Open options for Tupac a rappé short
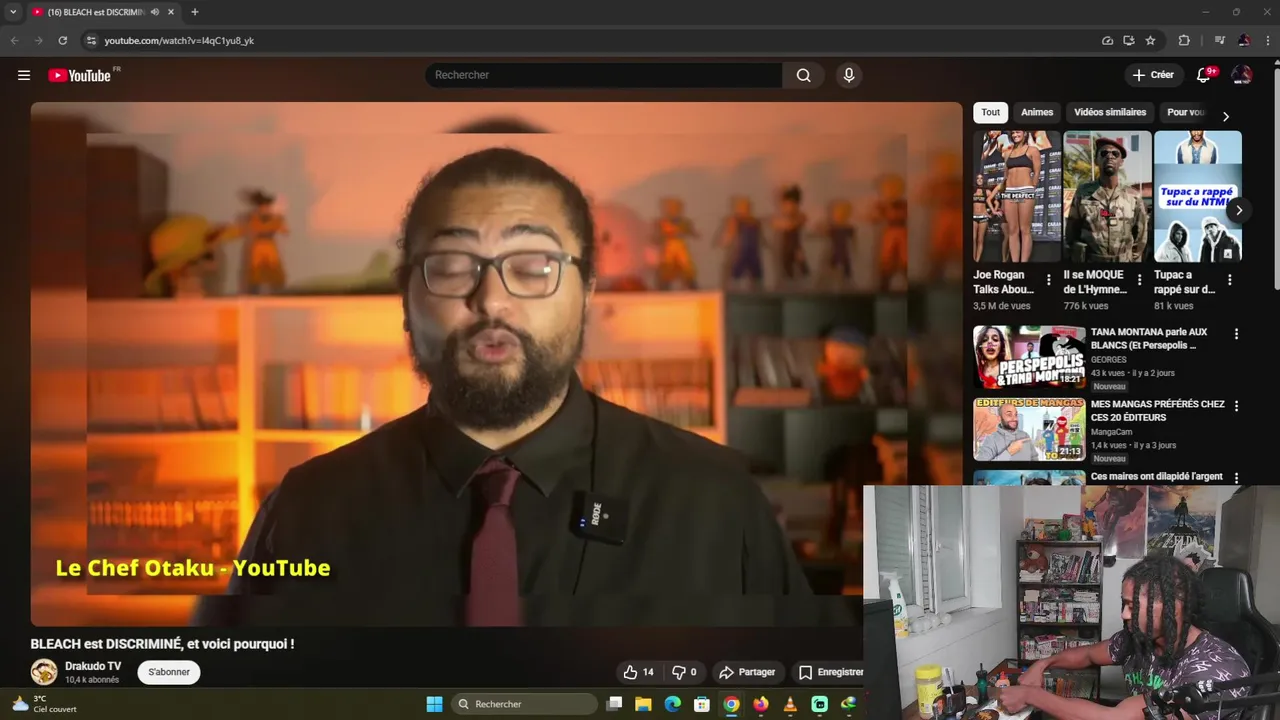Viewport: 1280px width, 720px height. [x=1229, y=280]
